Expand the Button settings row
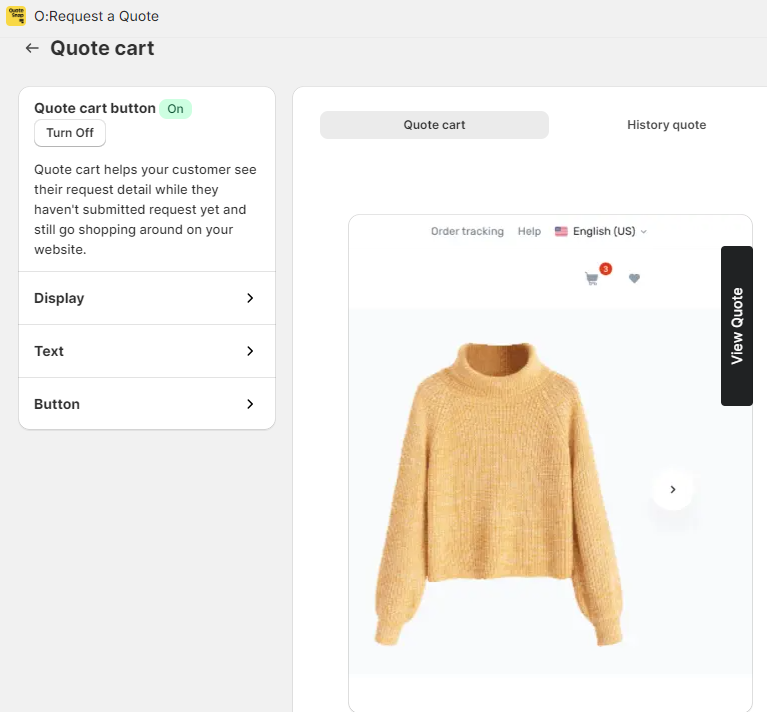Viewport: 767px width, 712px height. point(147,404)
